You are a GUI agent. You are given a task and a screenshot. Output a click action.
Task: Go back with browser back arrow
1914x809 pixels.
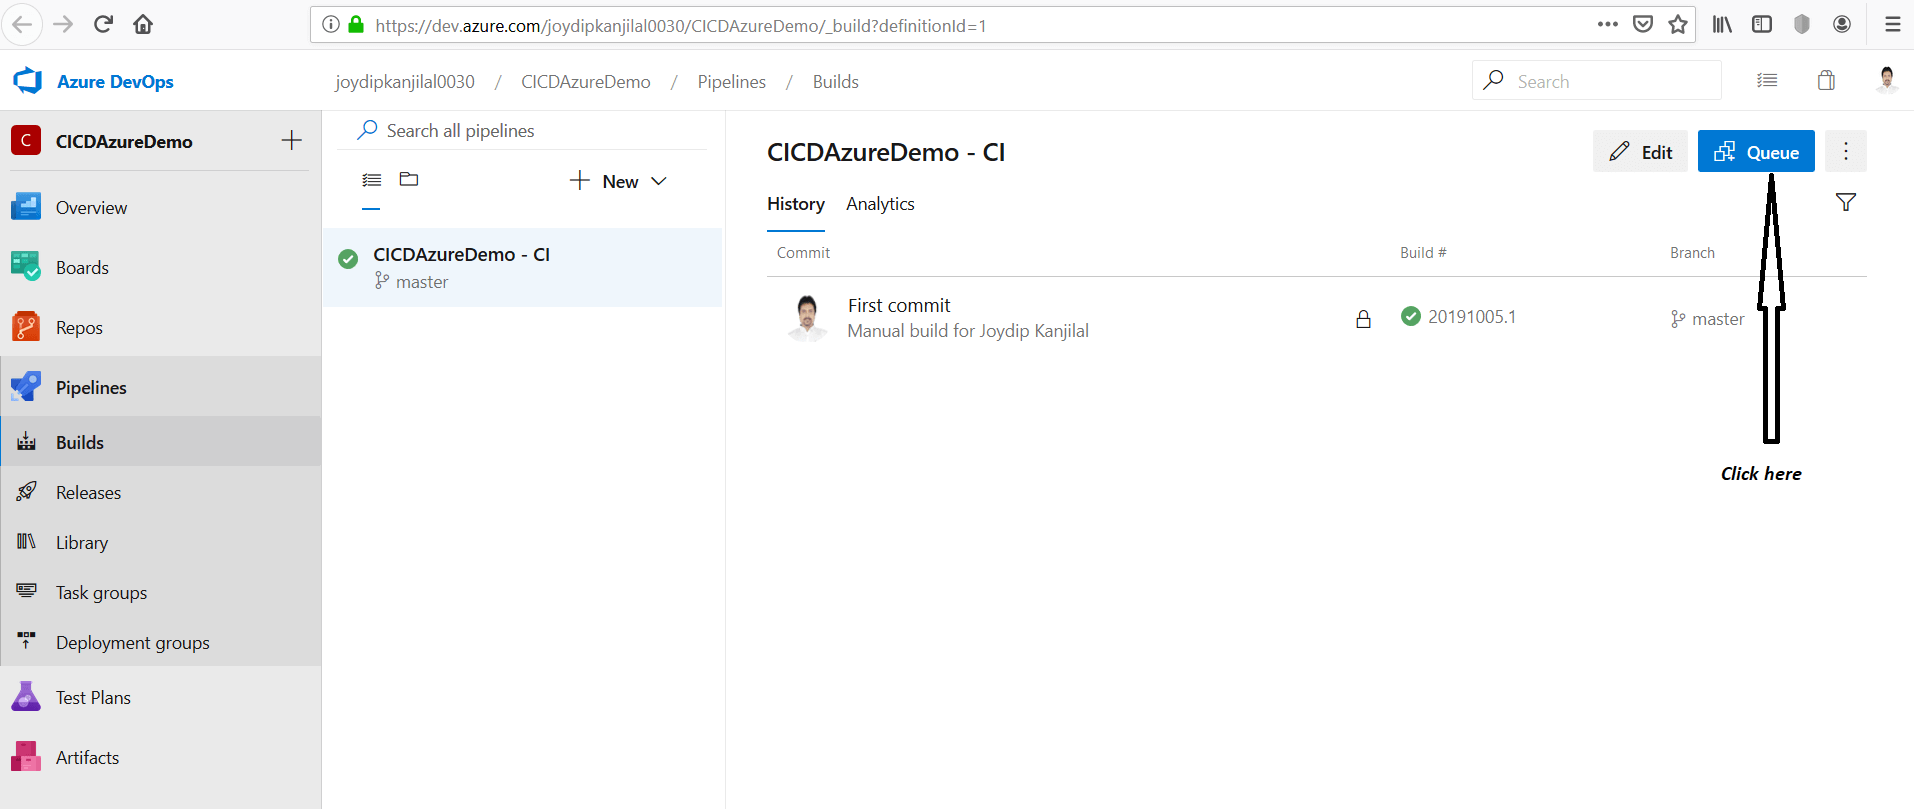tap(22, 24)
